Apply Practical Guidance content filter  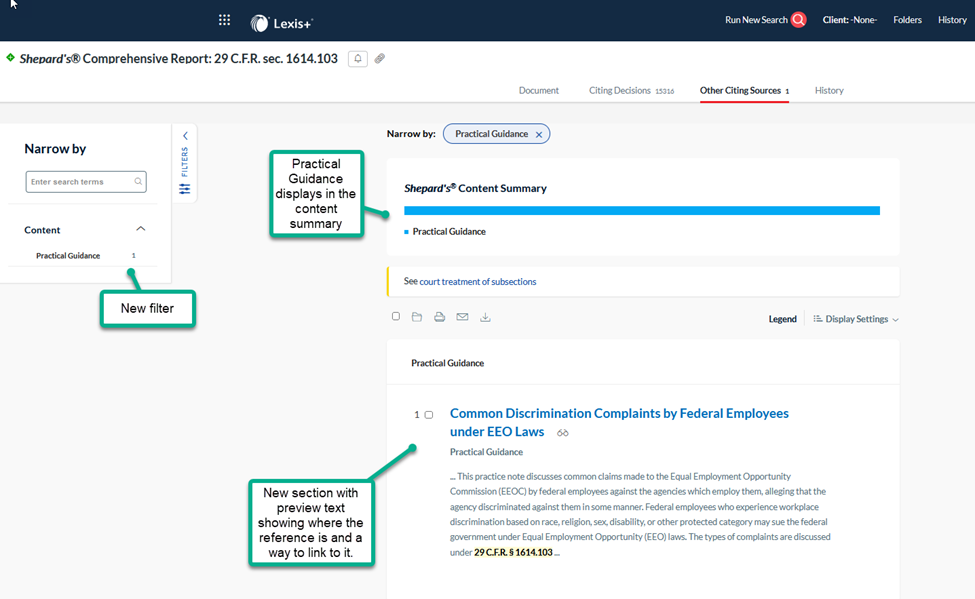tap(68, 256)
